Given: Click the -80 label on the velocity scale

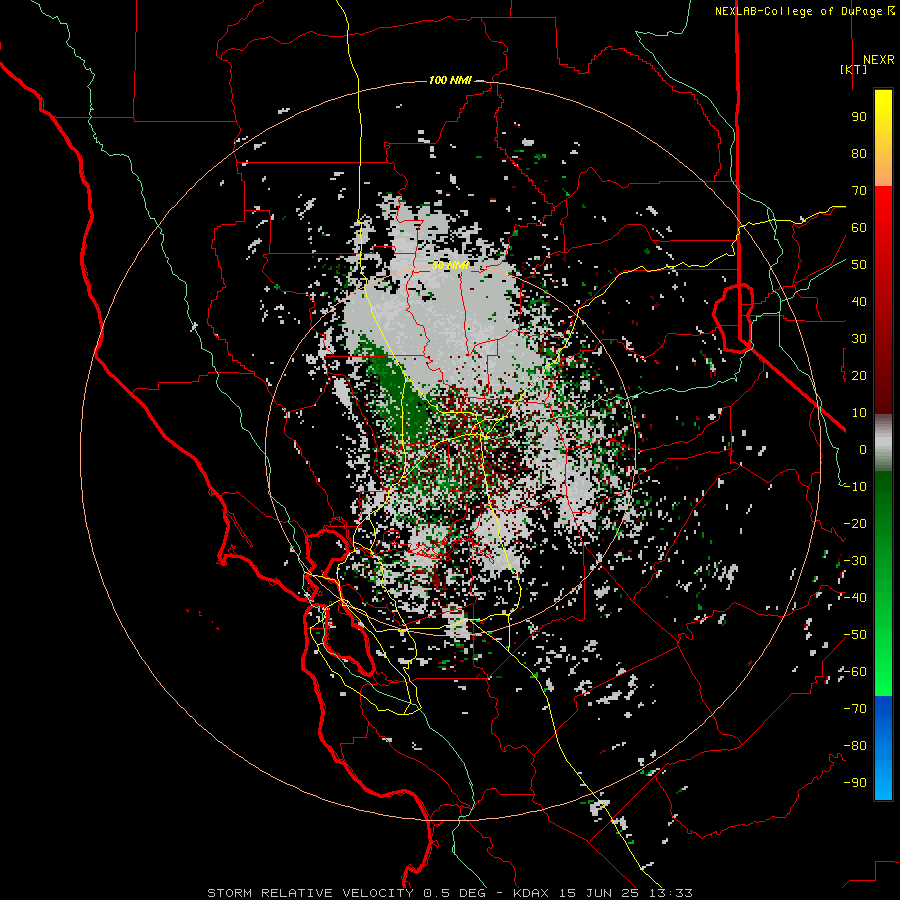Looking at the screenshot, I should [x=855, y=746].
